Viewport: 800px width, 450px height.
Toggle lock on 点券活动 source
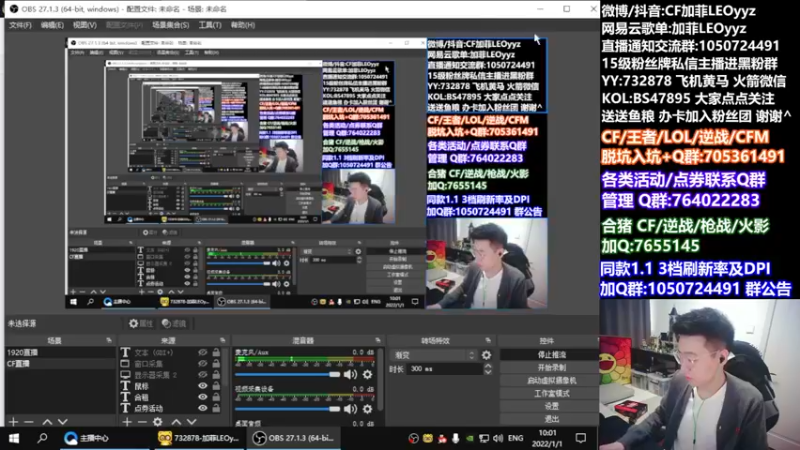coord(216,408)
